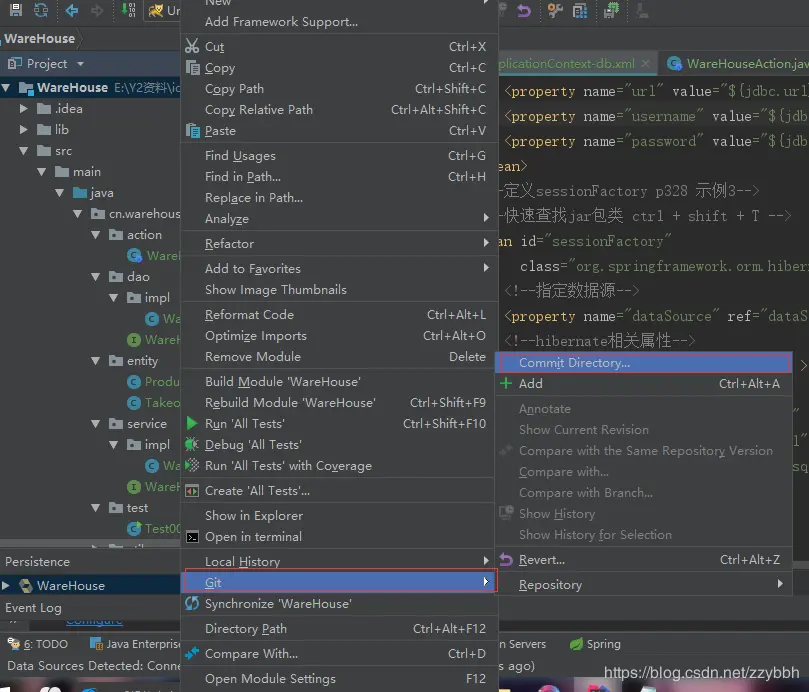Open Add to Favorites submenu
The width and height of the screenshot is (809, 692).
tap(340, 268)
